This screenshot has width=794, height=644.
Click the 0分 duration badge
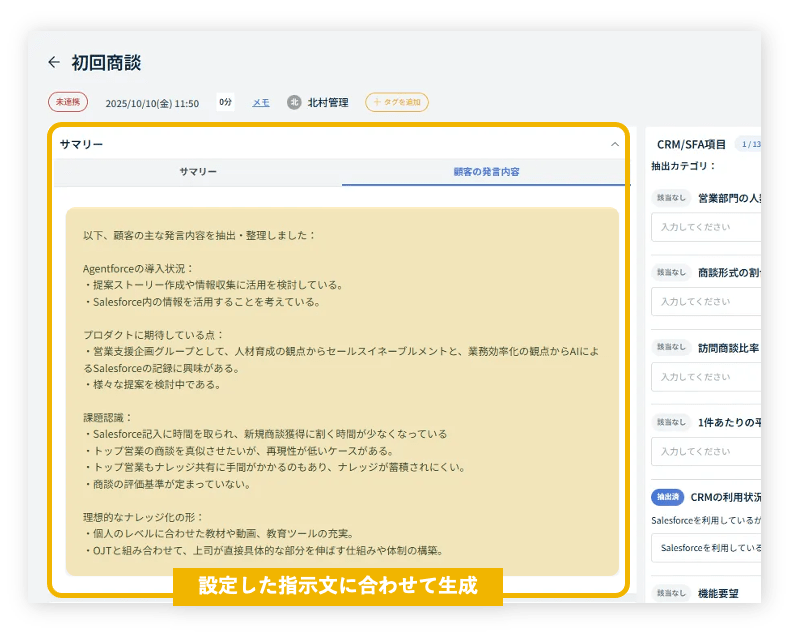point(225,102)
